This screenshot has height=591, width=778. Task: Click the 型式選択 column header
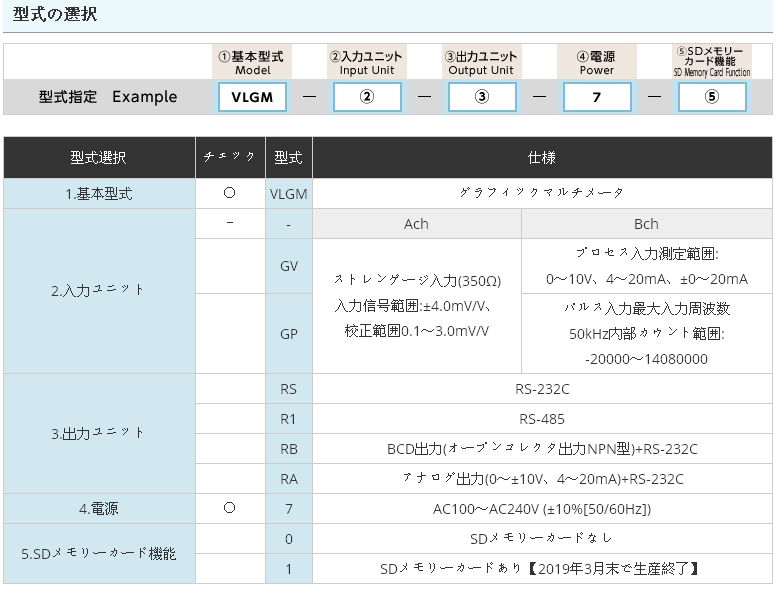tap(99, 158)
